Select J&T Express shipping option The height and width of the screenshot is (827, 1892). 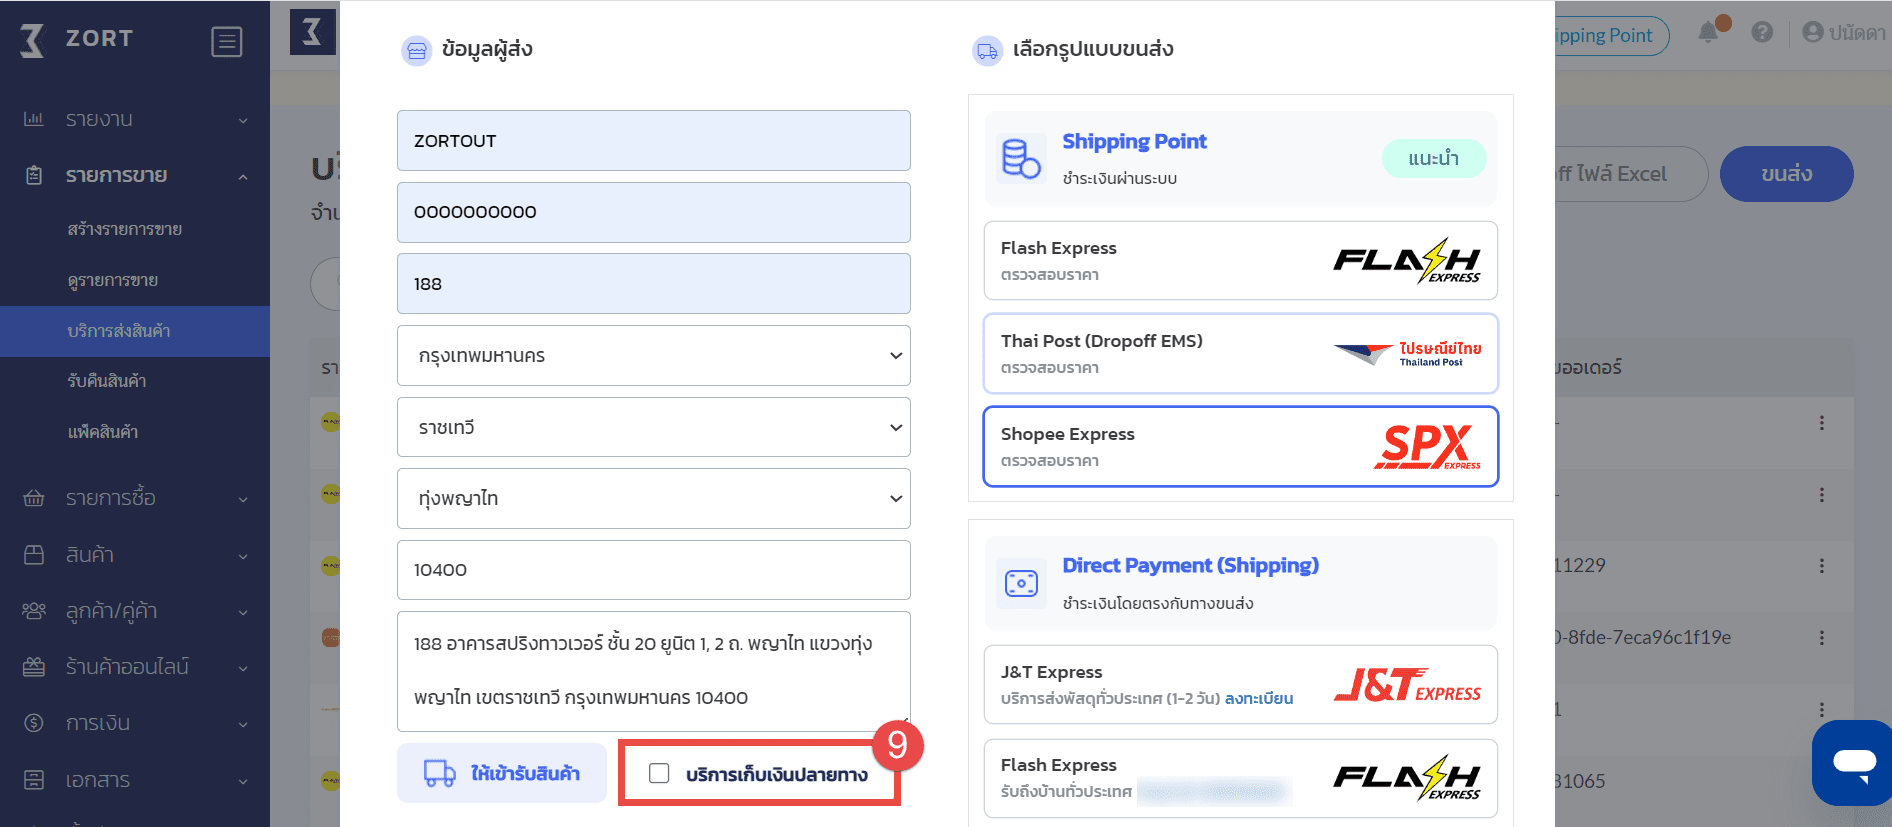pyautogui.click(x=1241, y=684)
